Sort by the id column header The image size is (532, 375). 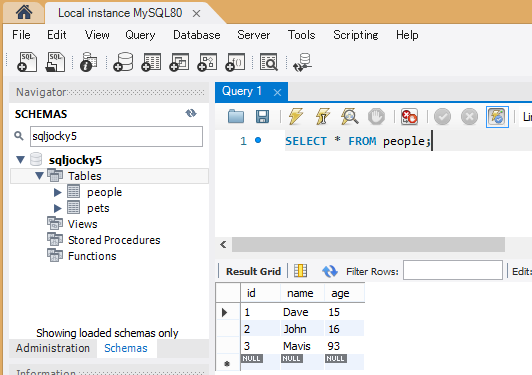click(261, 293)
